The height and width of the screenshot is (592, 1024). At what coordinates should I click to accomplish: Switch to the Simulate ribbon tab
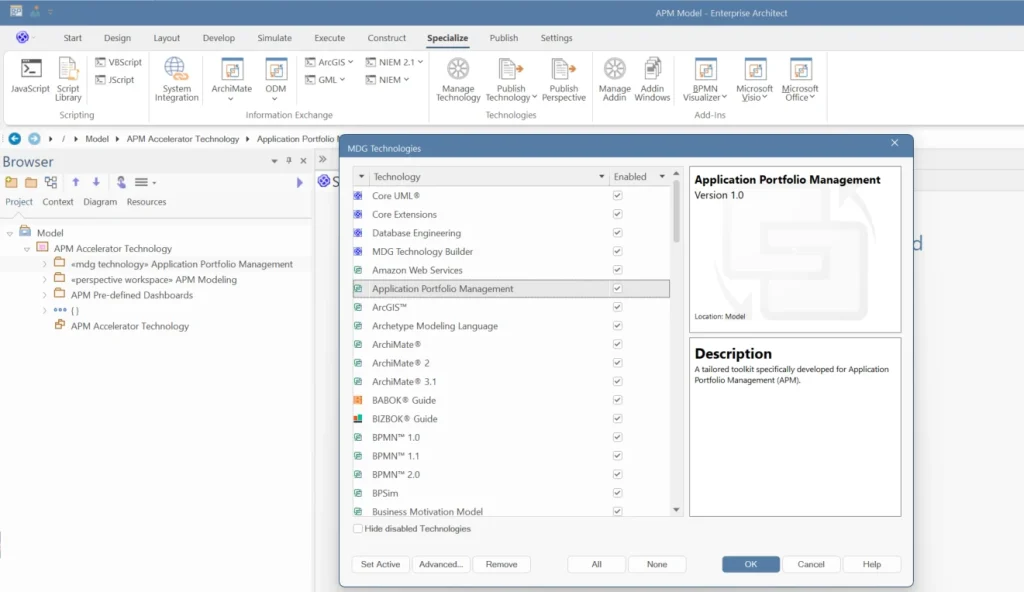[x=274, y=38]
